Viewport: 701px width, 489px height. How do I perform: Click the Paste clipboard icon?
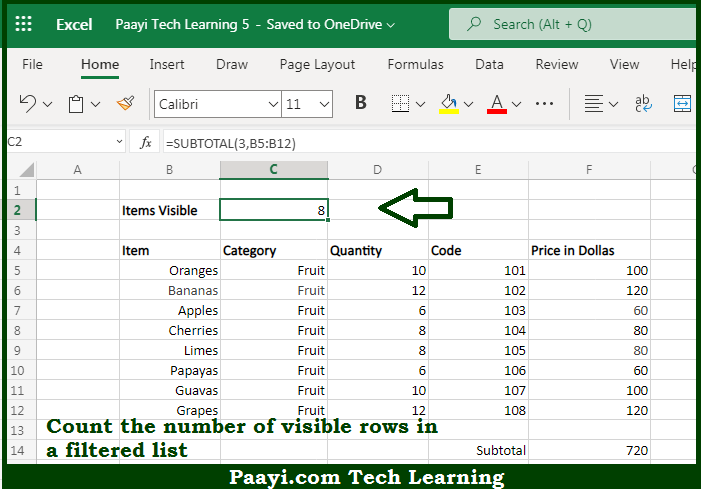76,104
